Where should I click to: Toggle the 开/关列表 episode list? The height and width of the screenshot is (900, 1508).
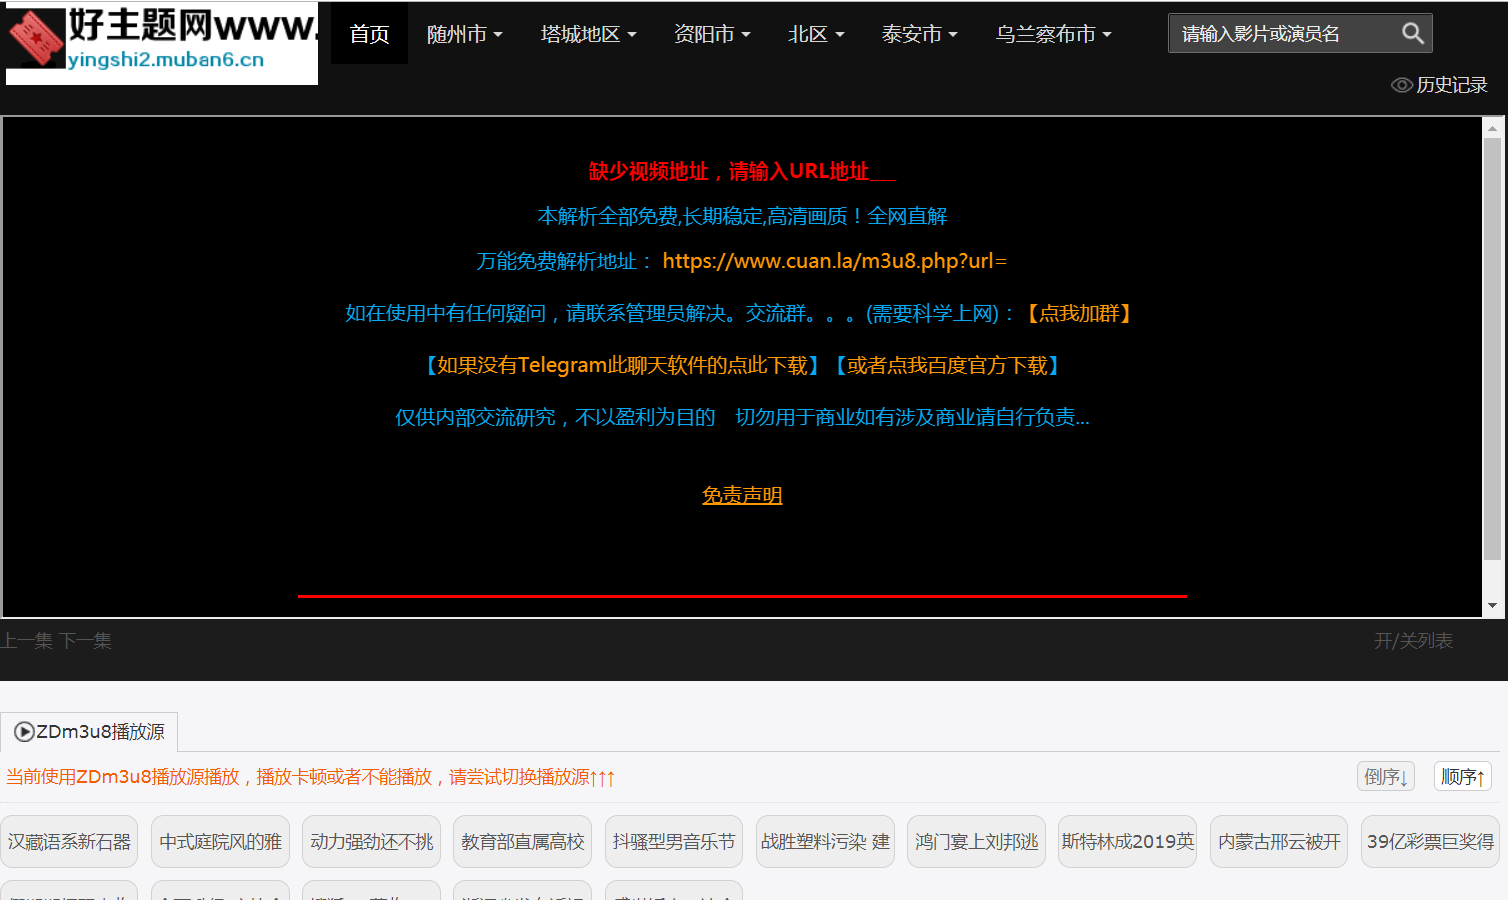pyautogui.click(x=1412, y=641)
